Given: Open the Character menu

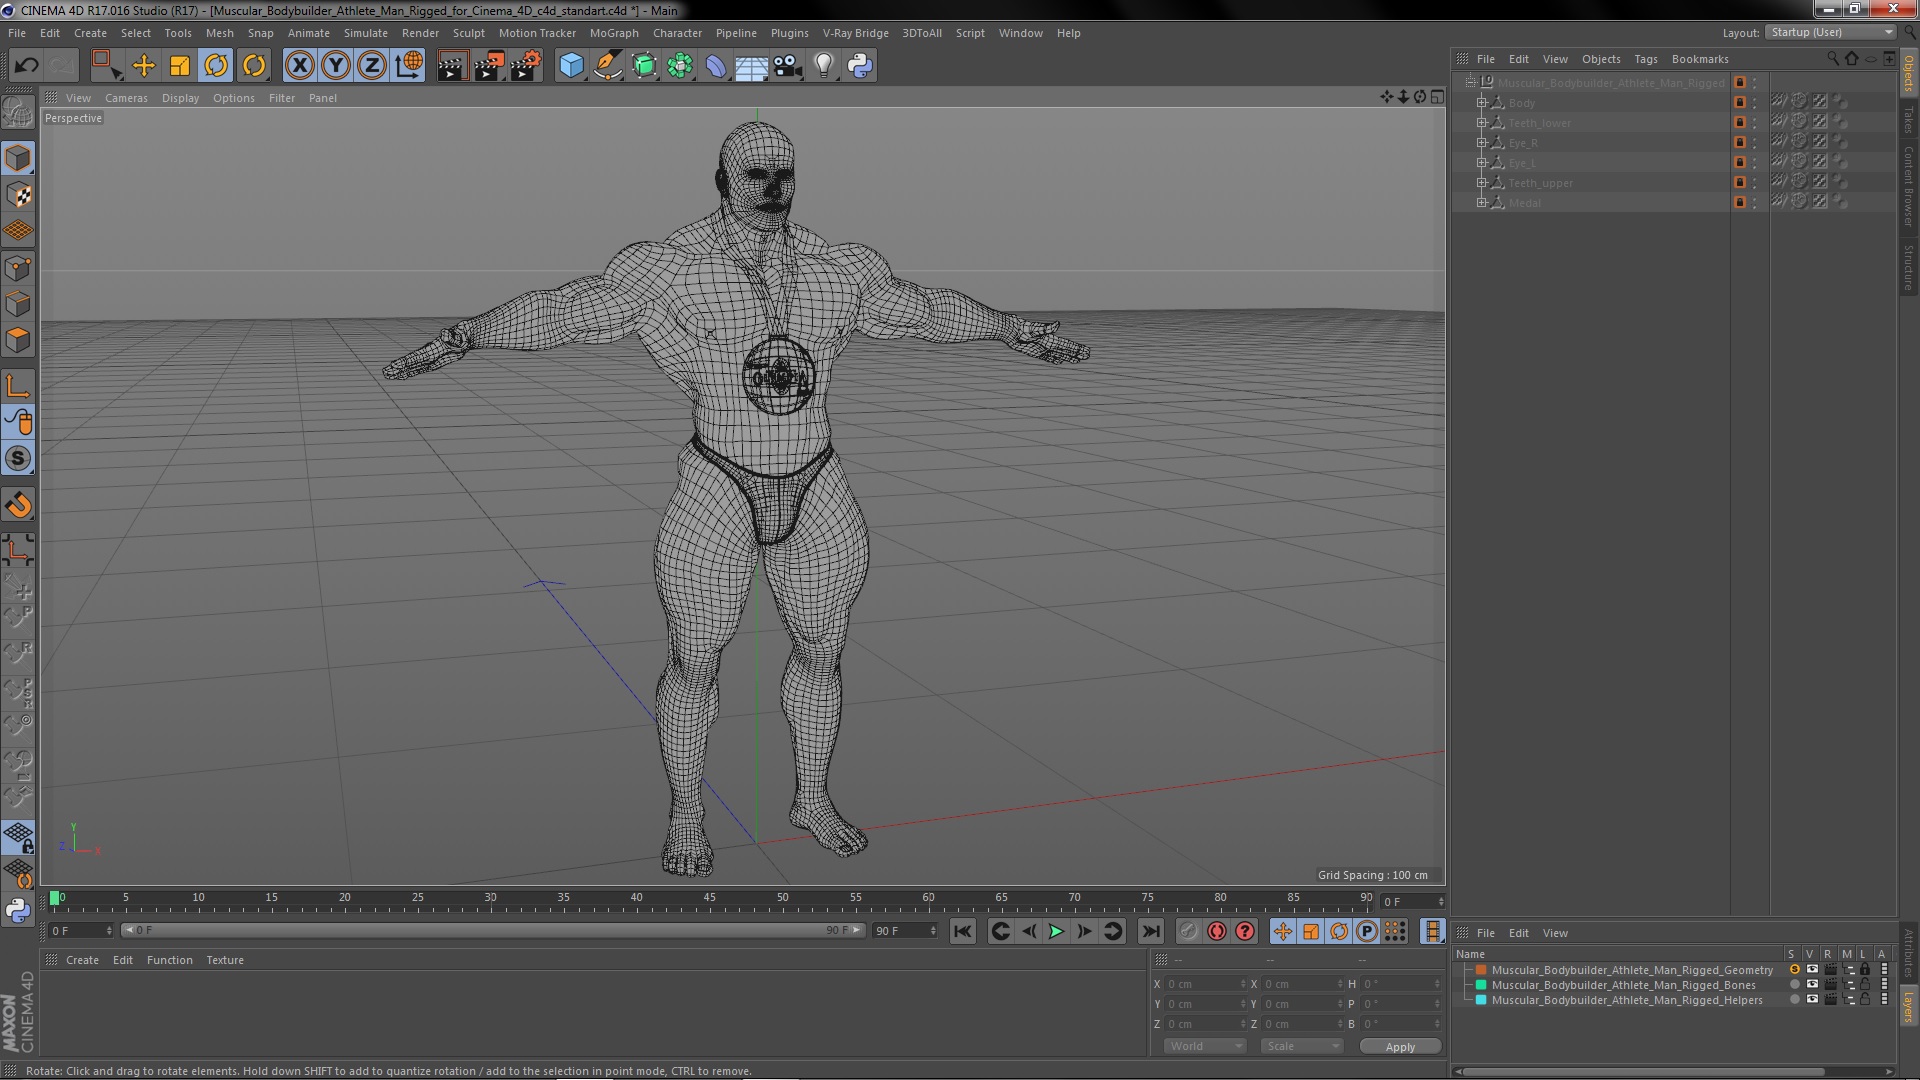Looking at the screenshot, I should click(677, 33).
